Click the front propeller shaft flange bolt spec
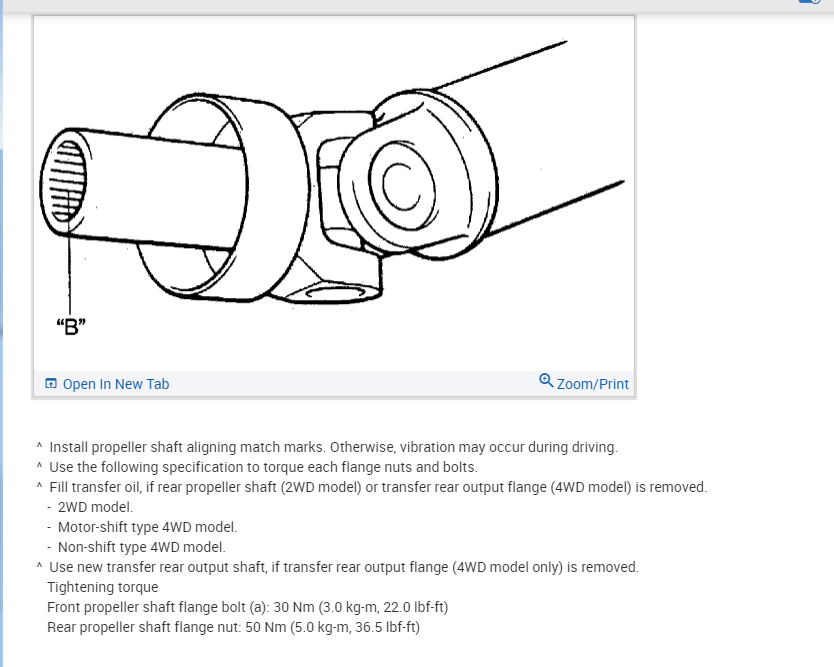 point(247,607)
